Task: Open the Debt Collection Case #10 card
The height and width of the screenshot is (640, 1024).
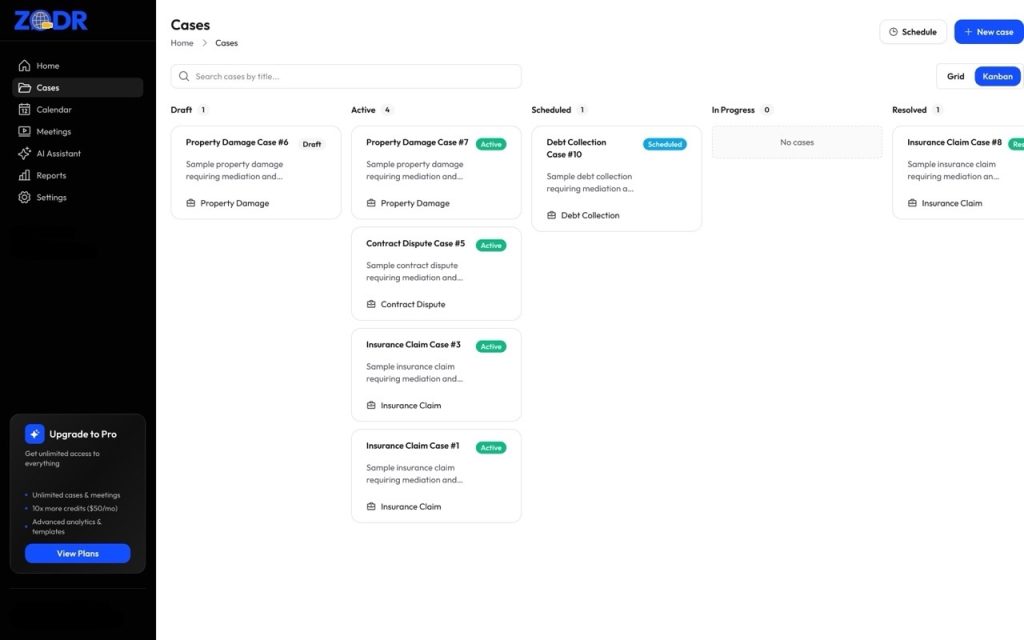Action: (616, 178)
